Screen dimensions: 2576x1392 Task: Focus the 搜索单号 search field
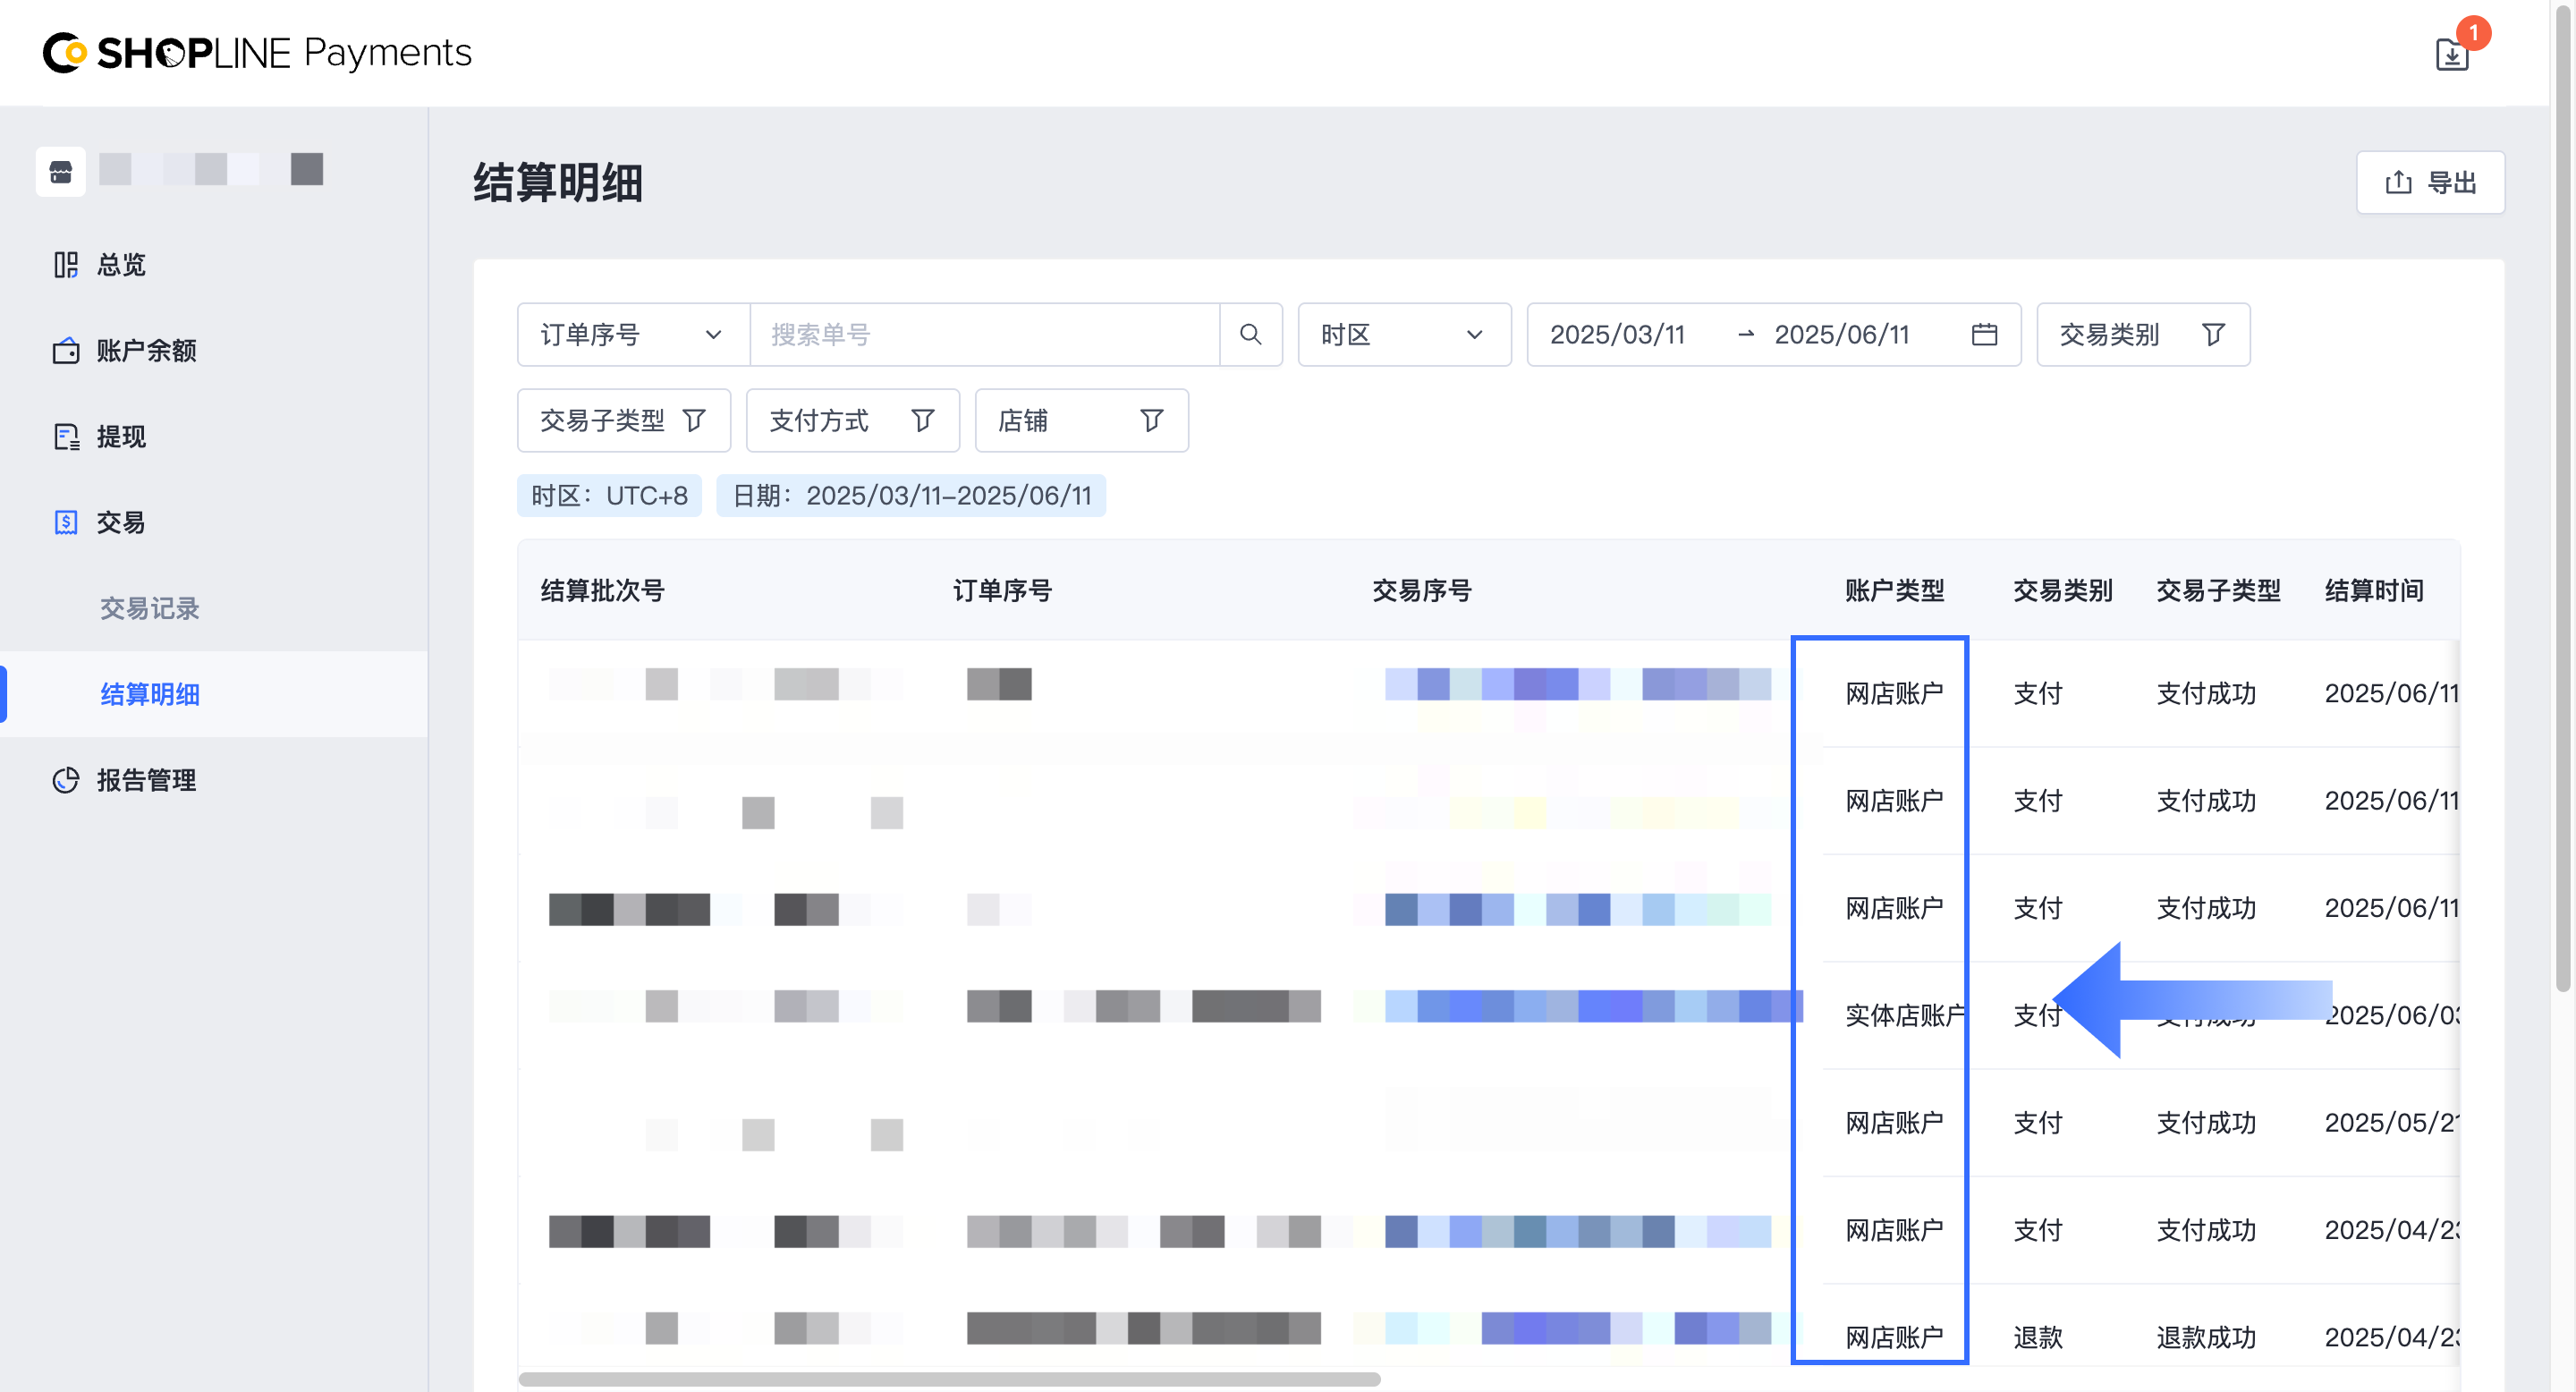click(x=984, y=335)
